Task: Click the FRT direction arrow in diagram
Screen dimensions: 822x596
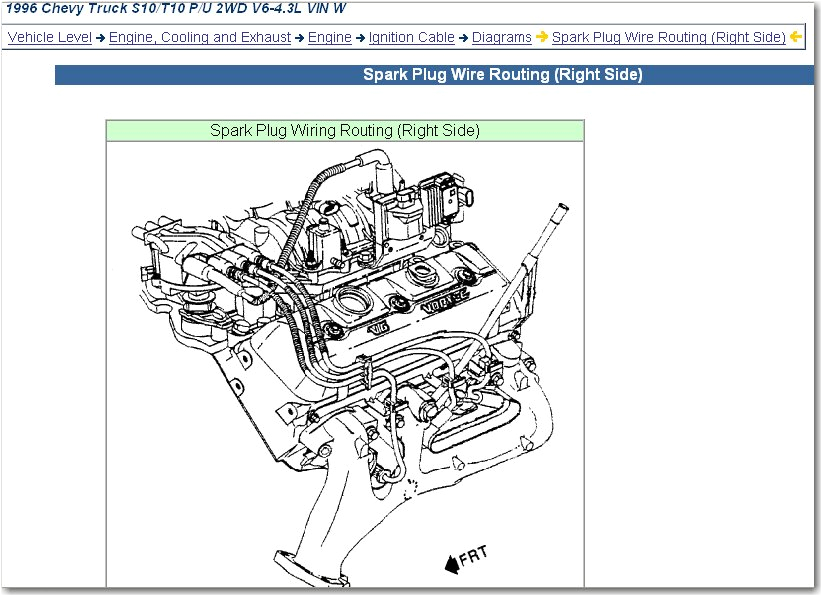Action: pos(452,564)
